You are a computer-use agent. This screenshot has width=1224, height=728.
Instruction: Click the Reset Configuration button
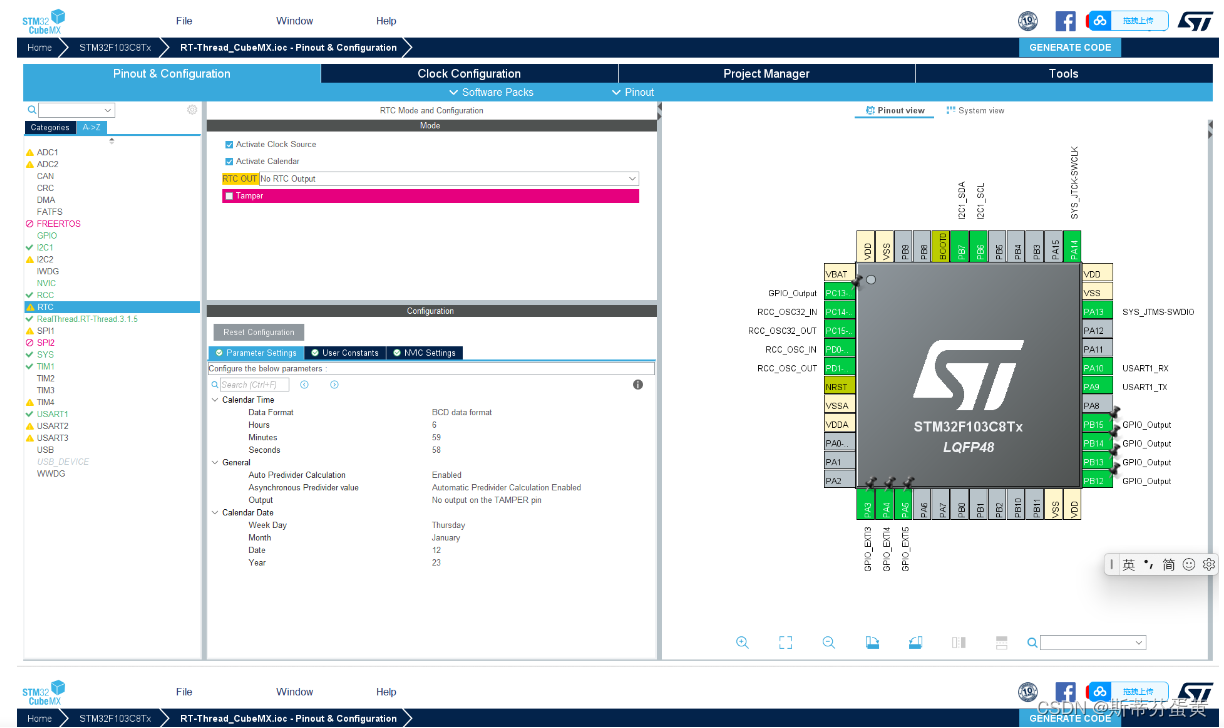259,332
